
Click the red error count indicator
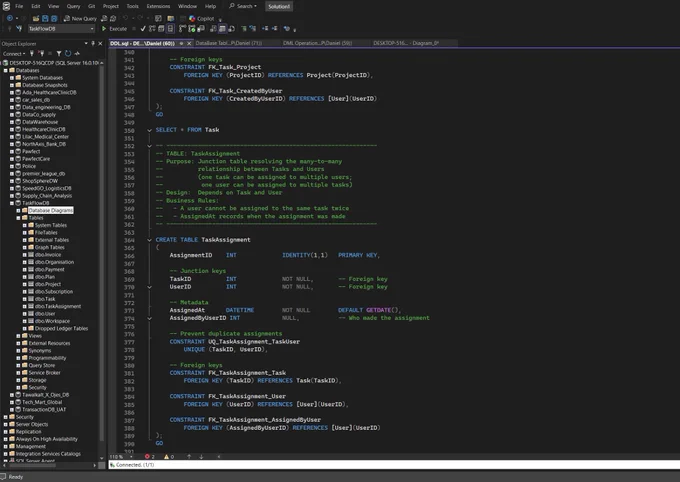pos(150,456)
